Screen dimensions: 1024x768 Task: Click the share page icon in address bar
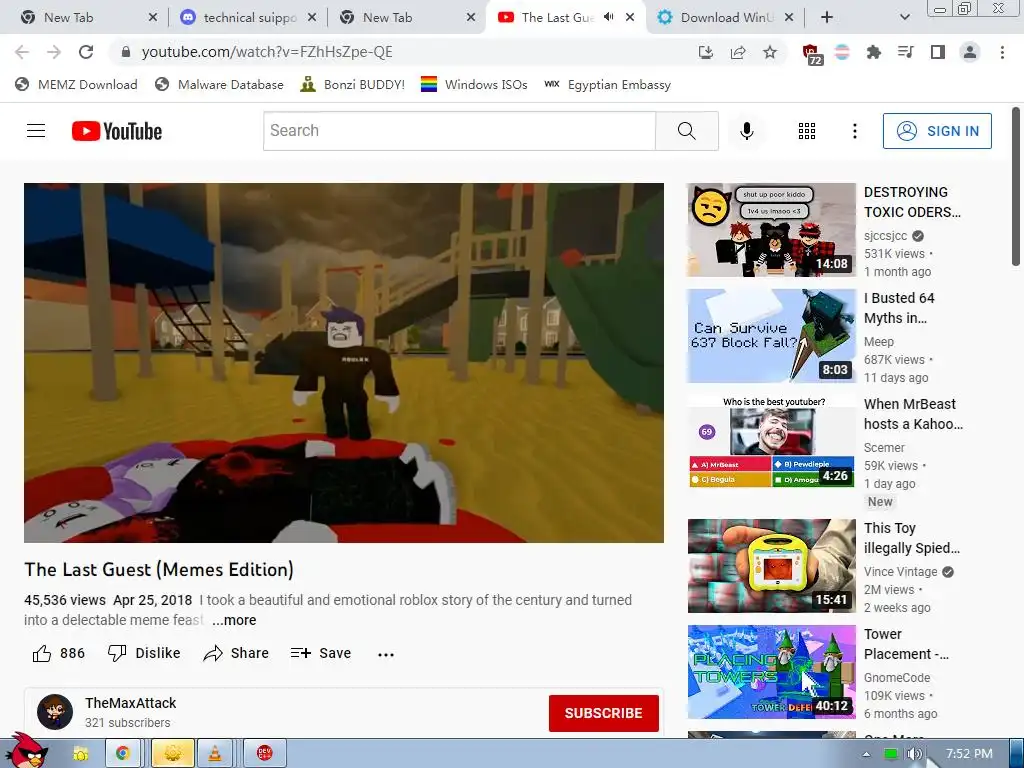[x=738, y=52]
